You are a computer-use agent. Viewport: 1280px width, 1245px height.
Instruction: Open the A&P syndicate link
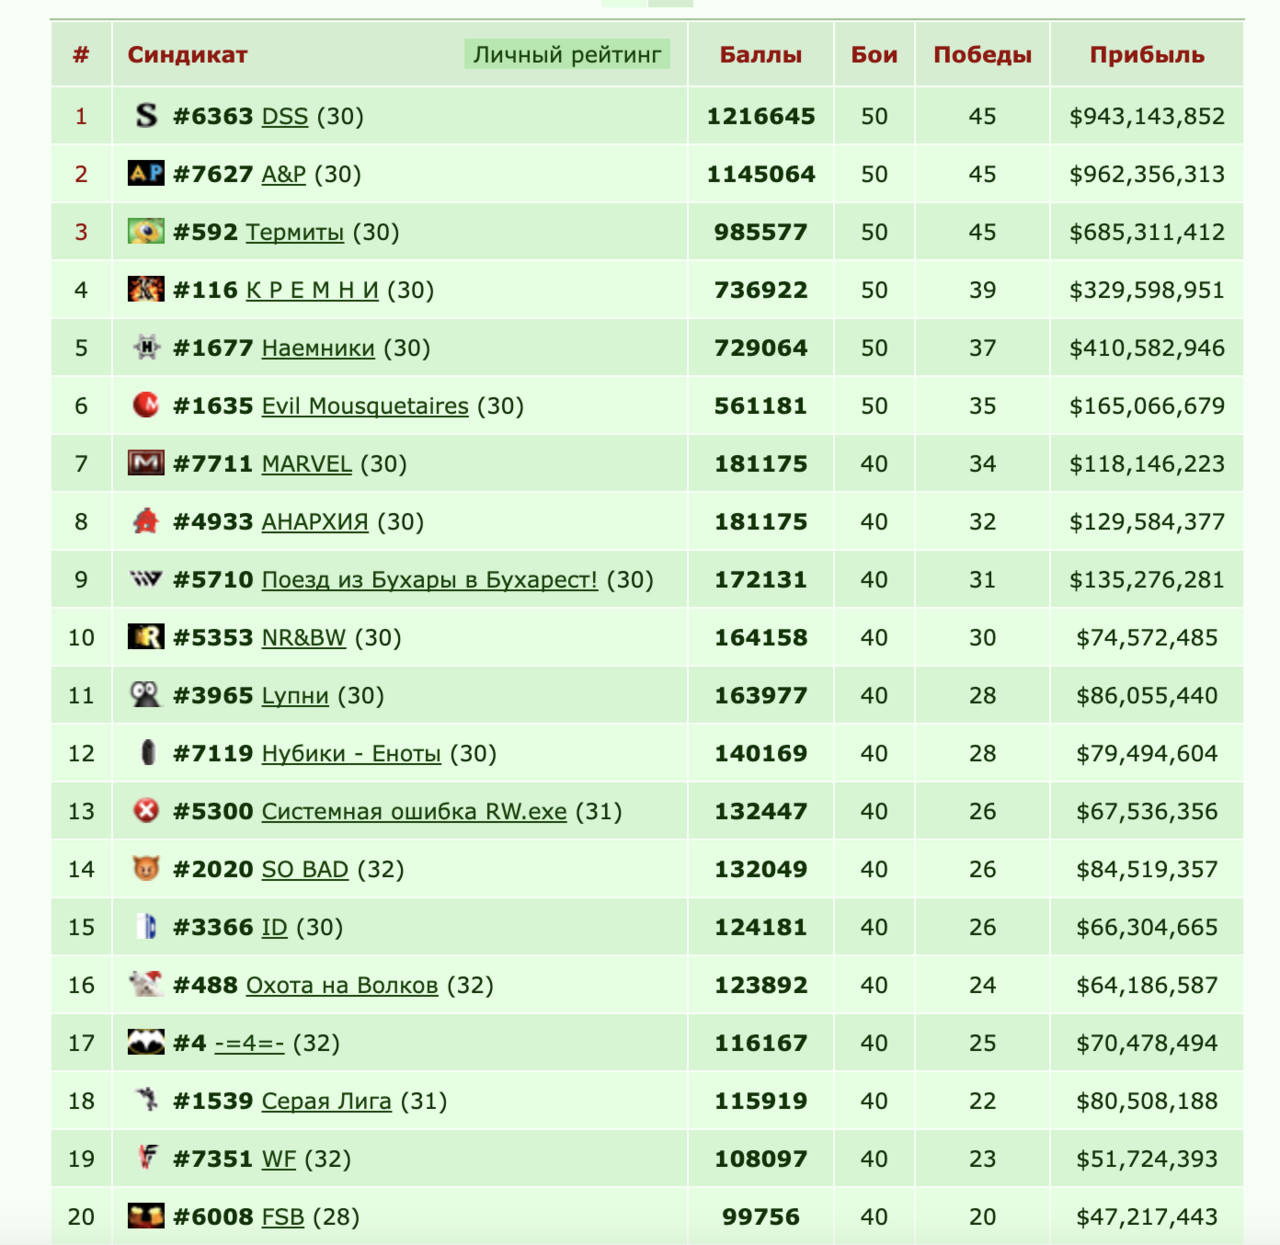[x=284, y=174]
